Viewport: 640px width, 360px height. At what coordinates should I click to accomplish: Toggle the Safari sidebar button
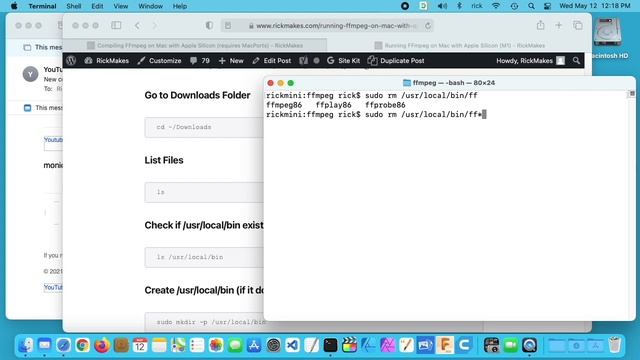(116, 25)
